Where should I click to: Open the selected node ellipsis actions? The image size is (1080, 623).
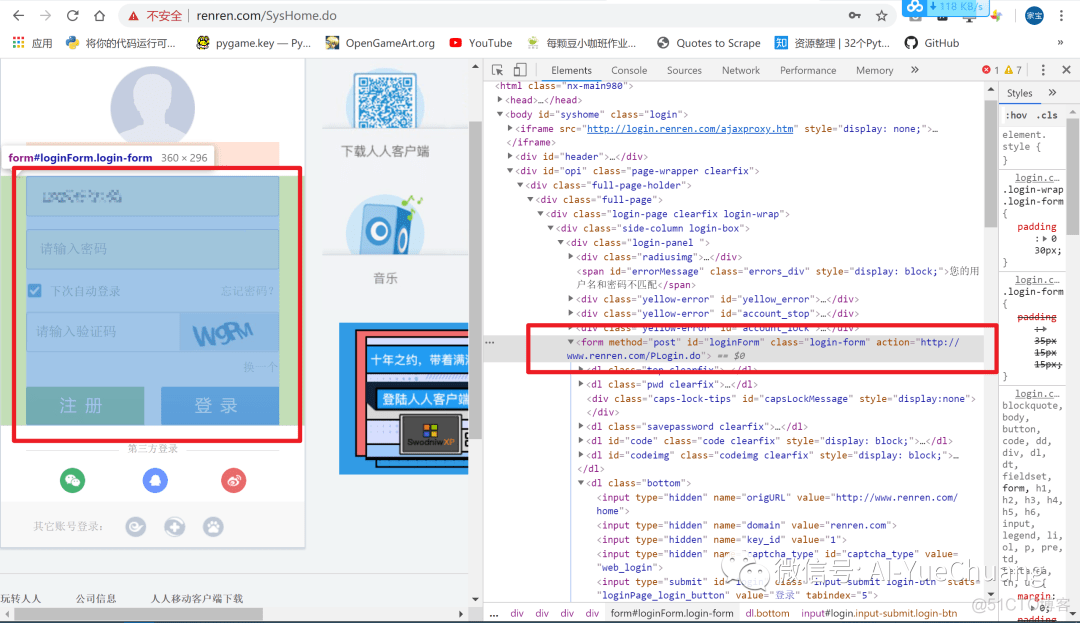pyautogui.click(x=490, y=342)
